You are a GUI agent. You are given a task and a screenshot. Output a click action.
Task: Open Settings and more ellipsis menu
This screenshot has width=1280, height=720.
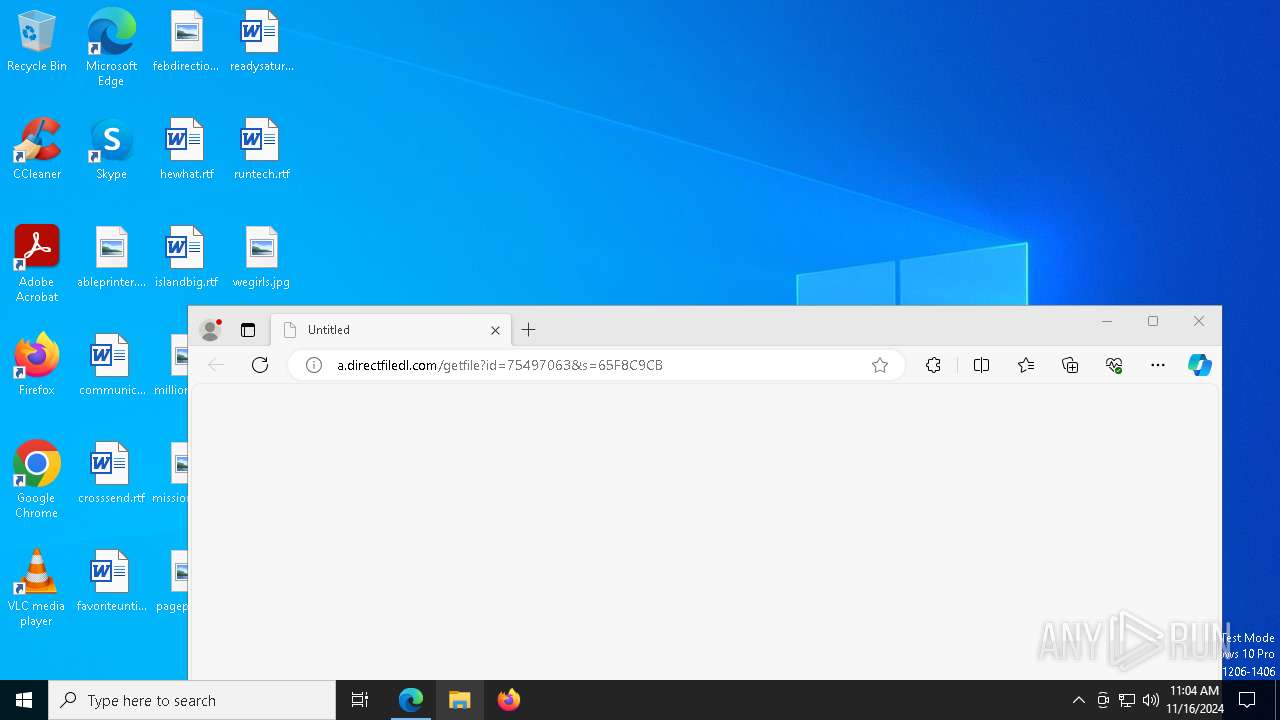1158,365
